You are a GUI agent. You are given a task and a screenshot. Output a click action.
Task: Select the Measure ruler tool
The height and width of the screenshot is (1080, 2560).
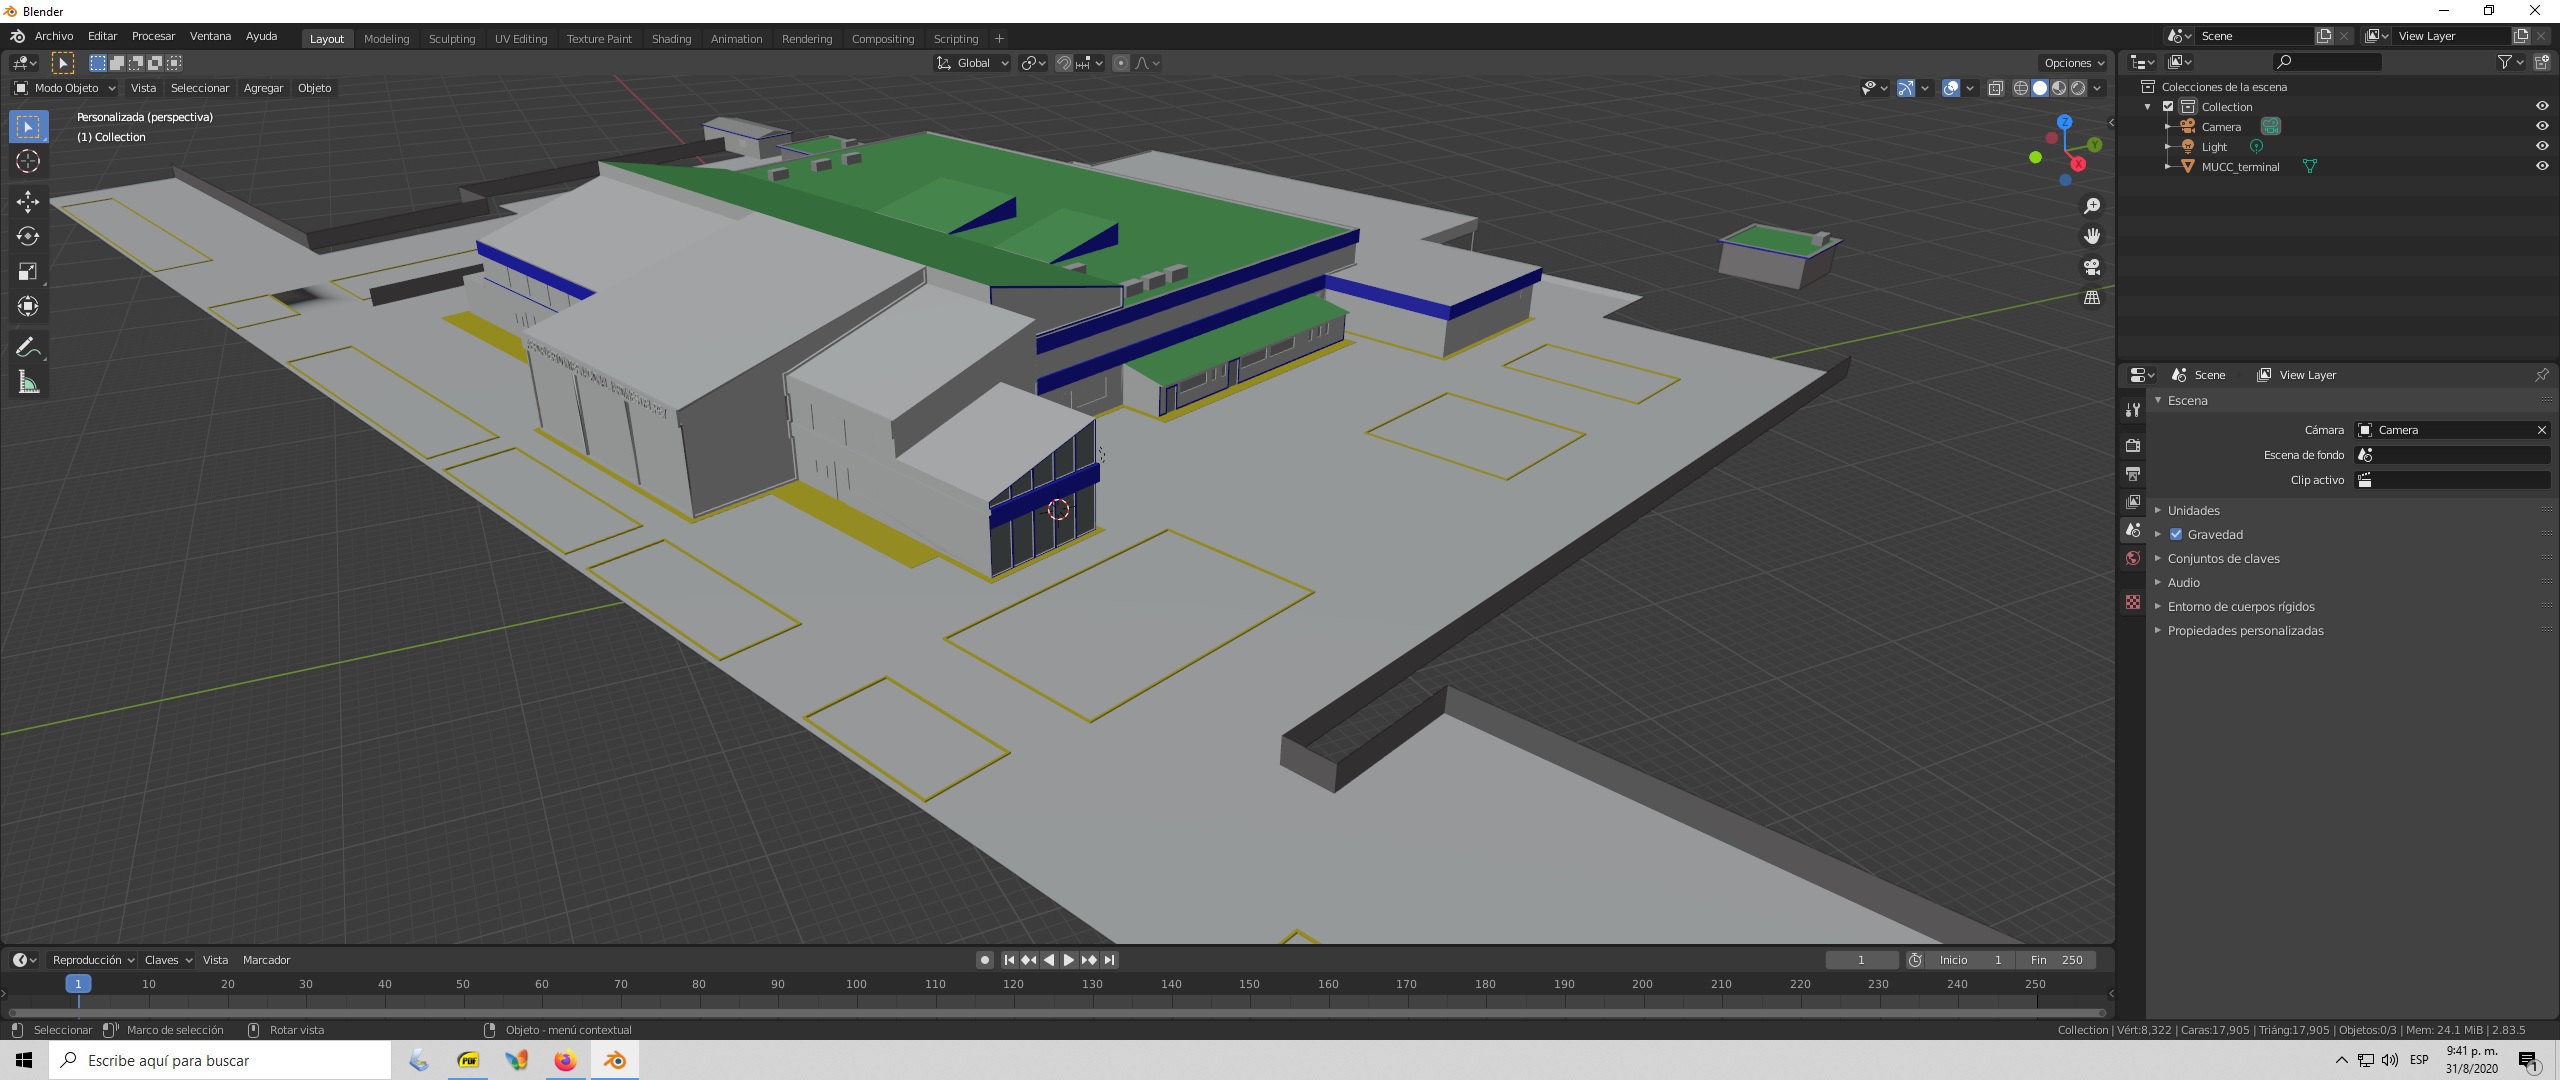(28, 383)
